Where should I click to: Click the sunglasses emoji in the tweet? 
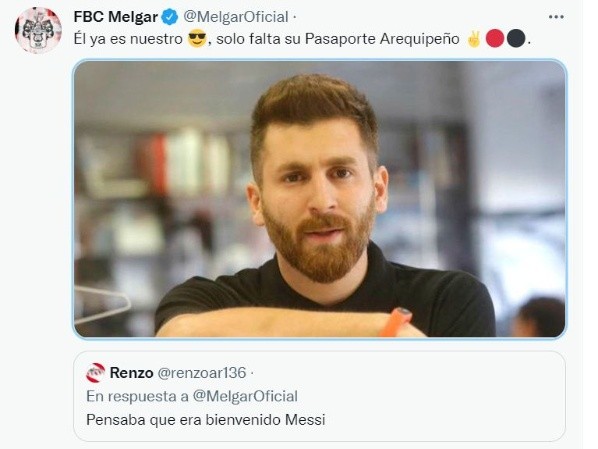click(197, 39)
